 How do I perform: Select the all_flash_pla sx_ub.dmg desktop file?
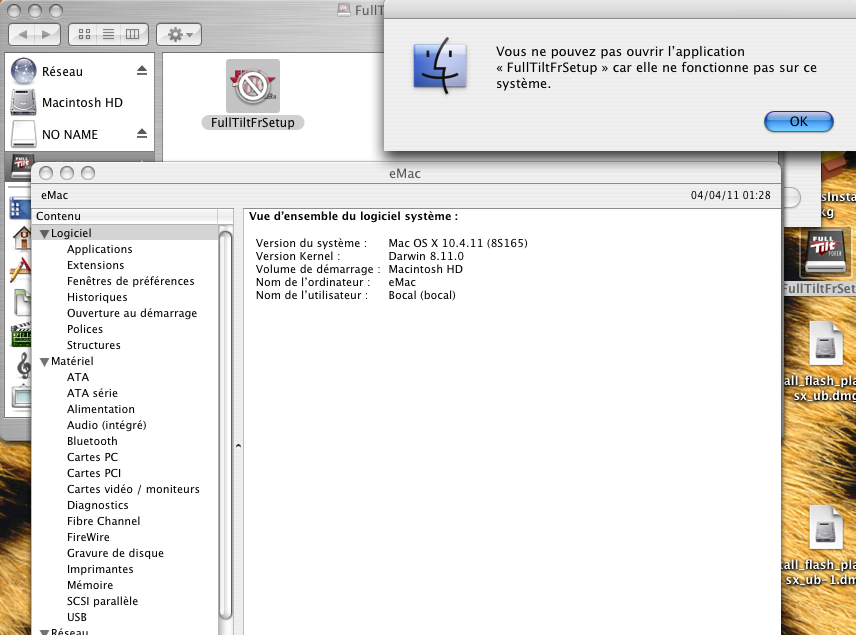(x=825, y=344)
